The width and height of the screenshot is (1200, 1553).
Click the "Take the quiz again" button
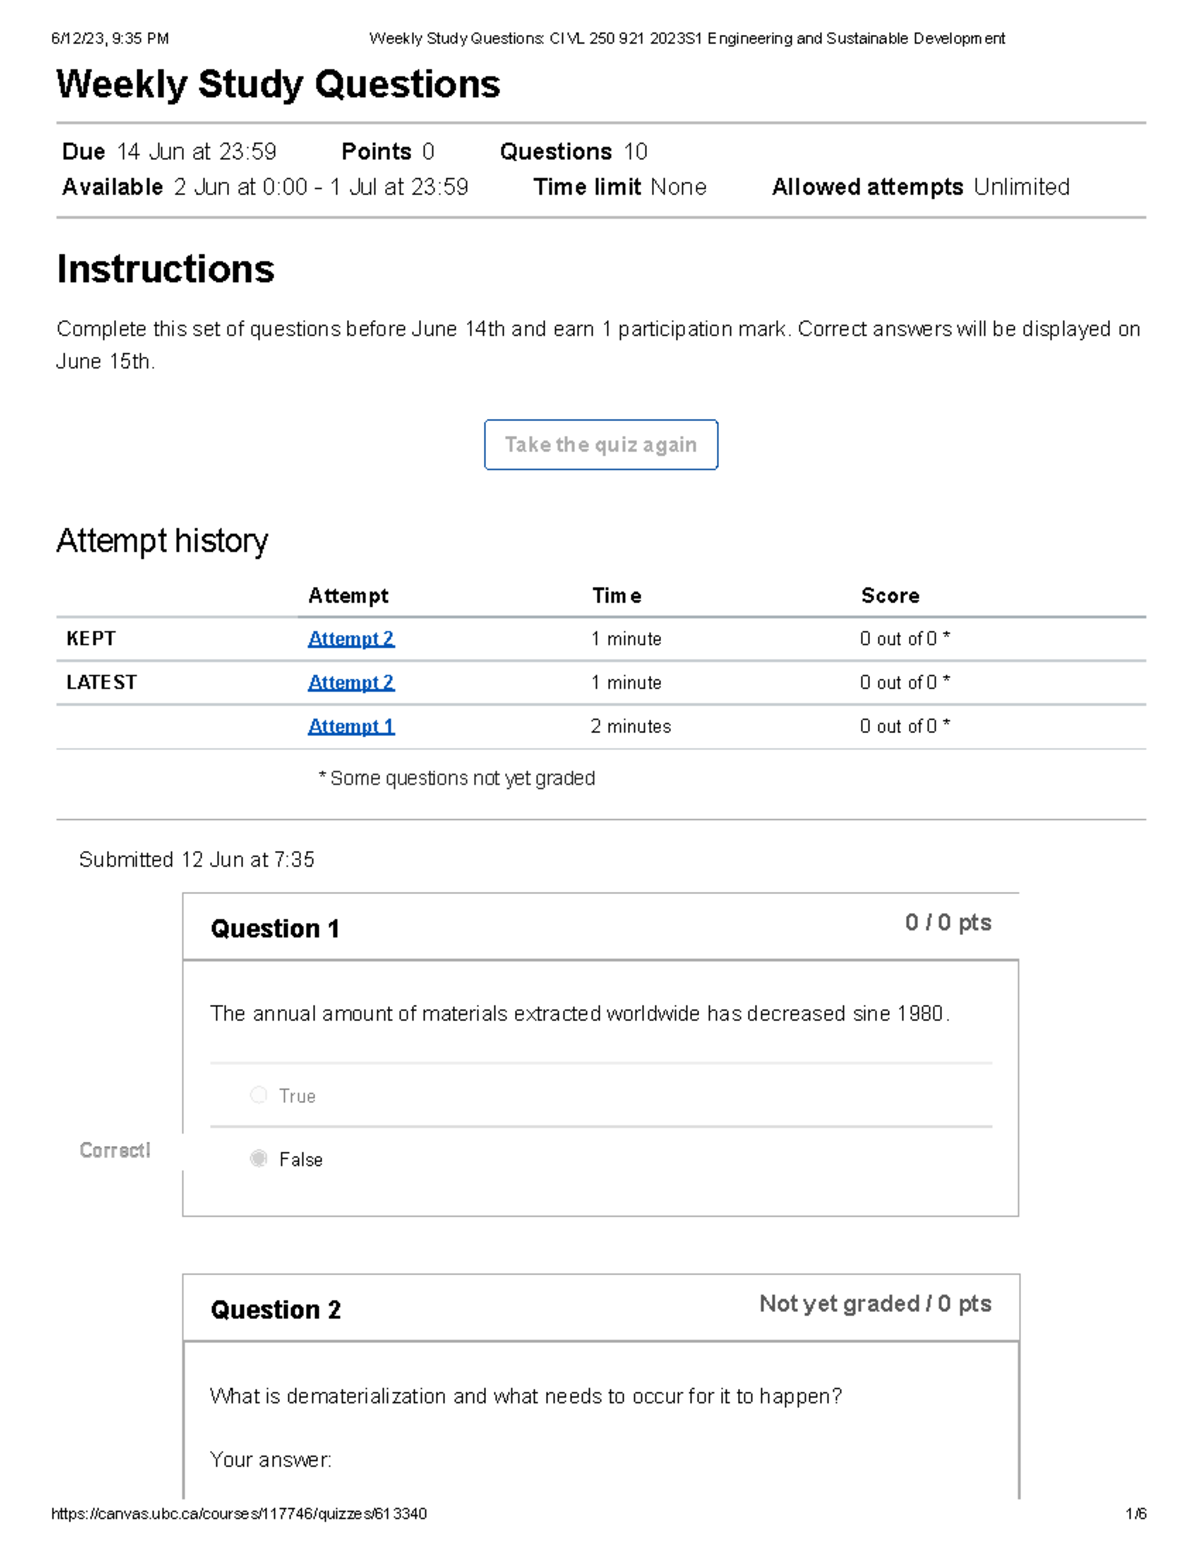600,445
